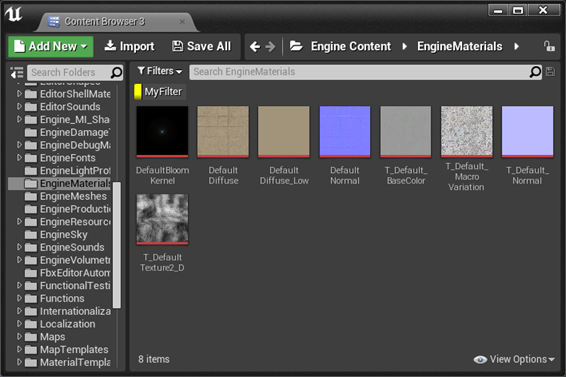Select the EngineLightProf folder
The width and height of the screenshot is (566, 377).
coord(68,170)
